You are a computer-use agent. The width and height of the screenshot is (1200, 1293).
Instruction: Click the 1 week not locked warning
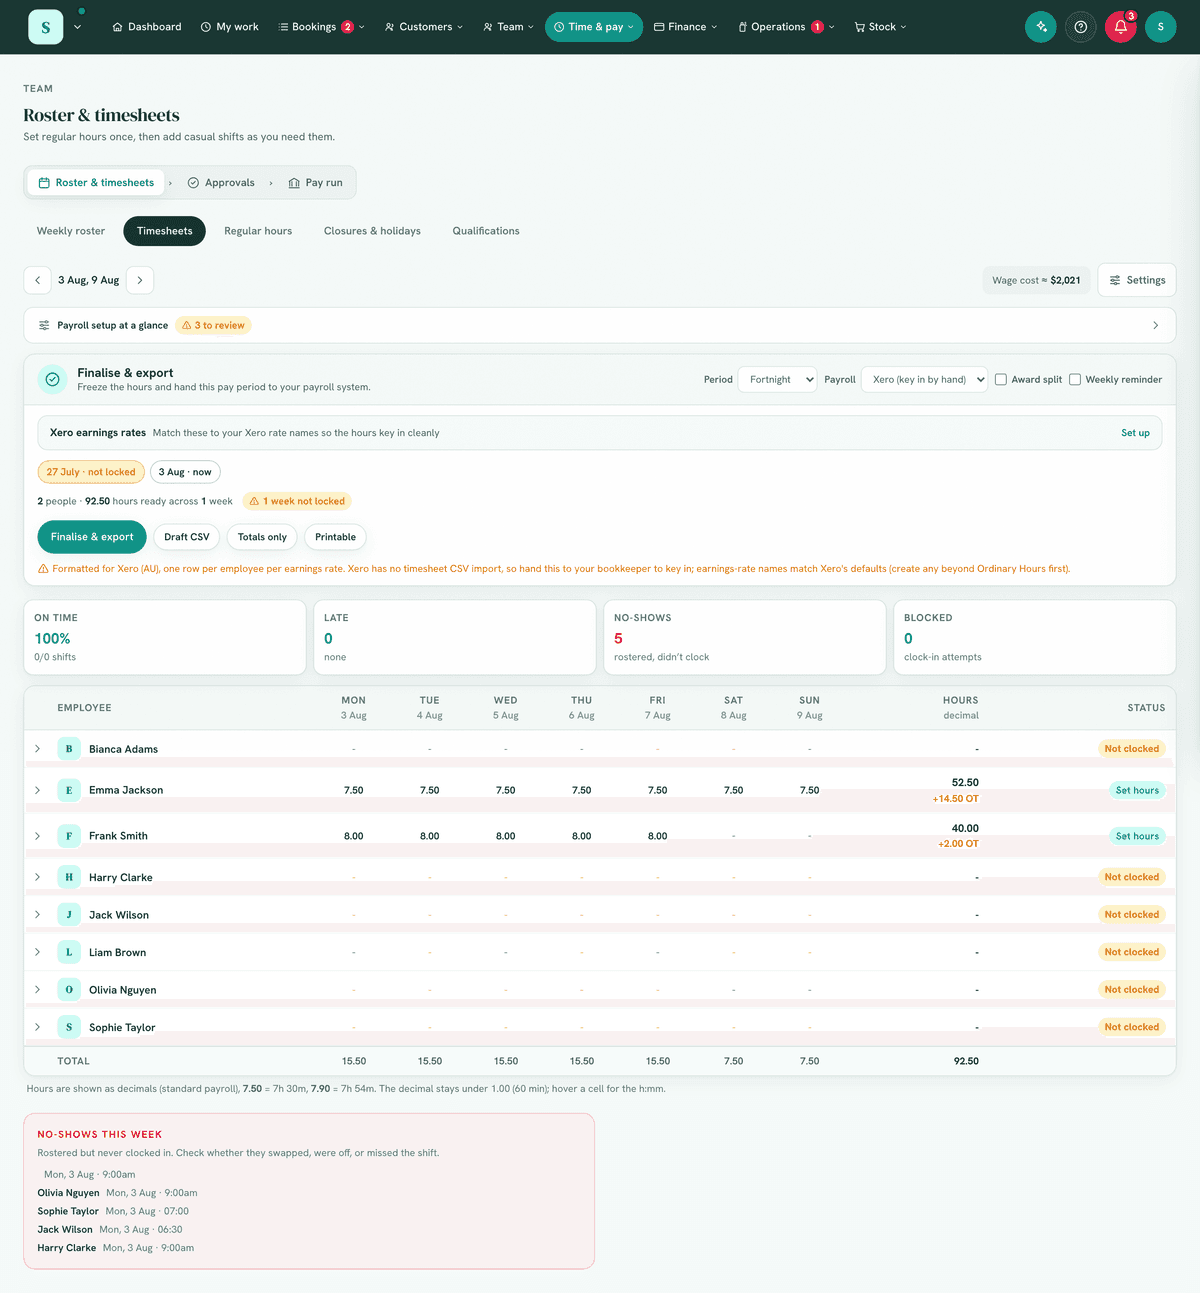click(297, 501)
